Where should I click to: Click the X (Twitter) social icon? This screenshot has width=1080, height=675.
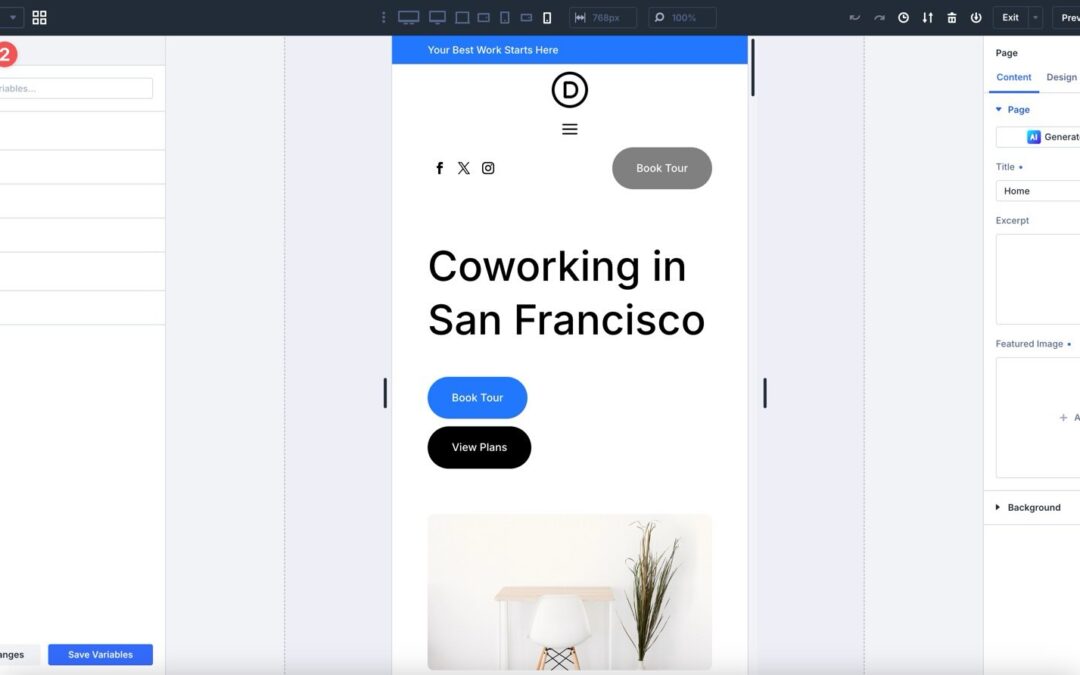[464, 168]
